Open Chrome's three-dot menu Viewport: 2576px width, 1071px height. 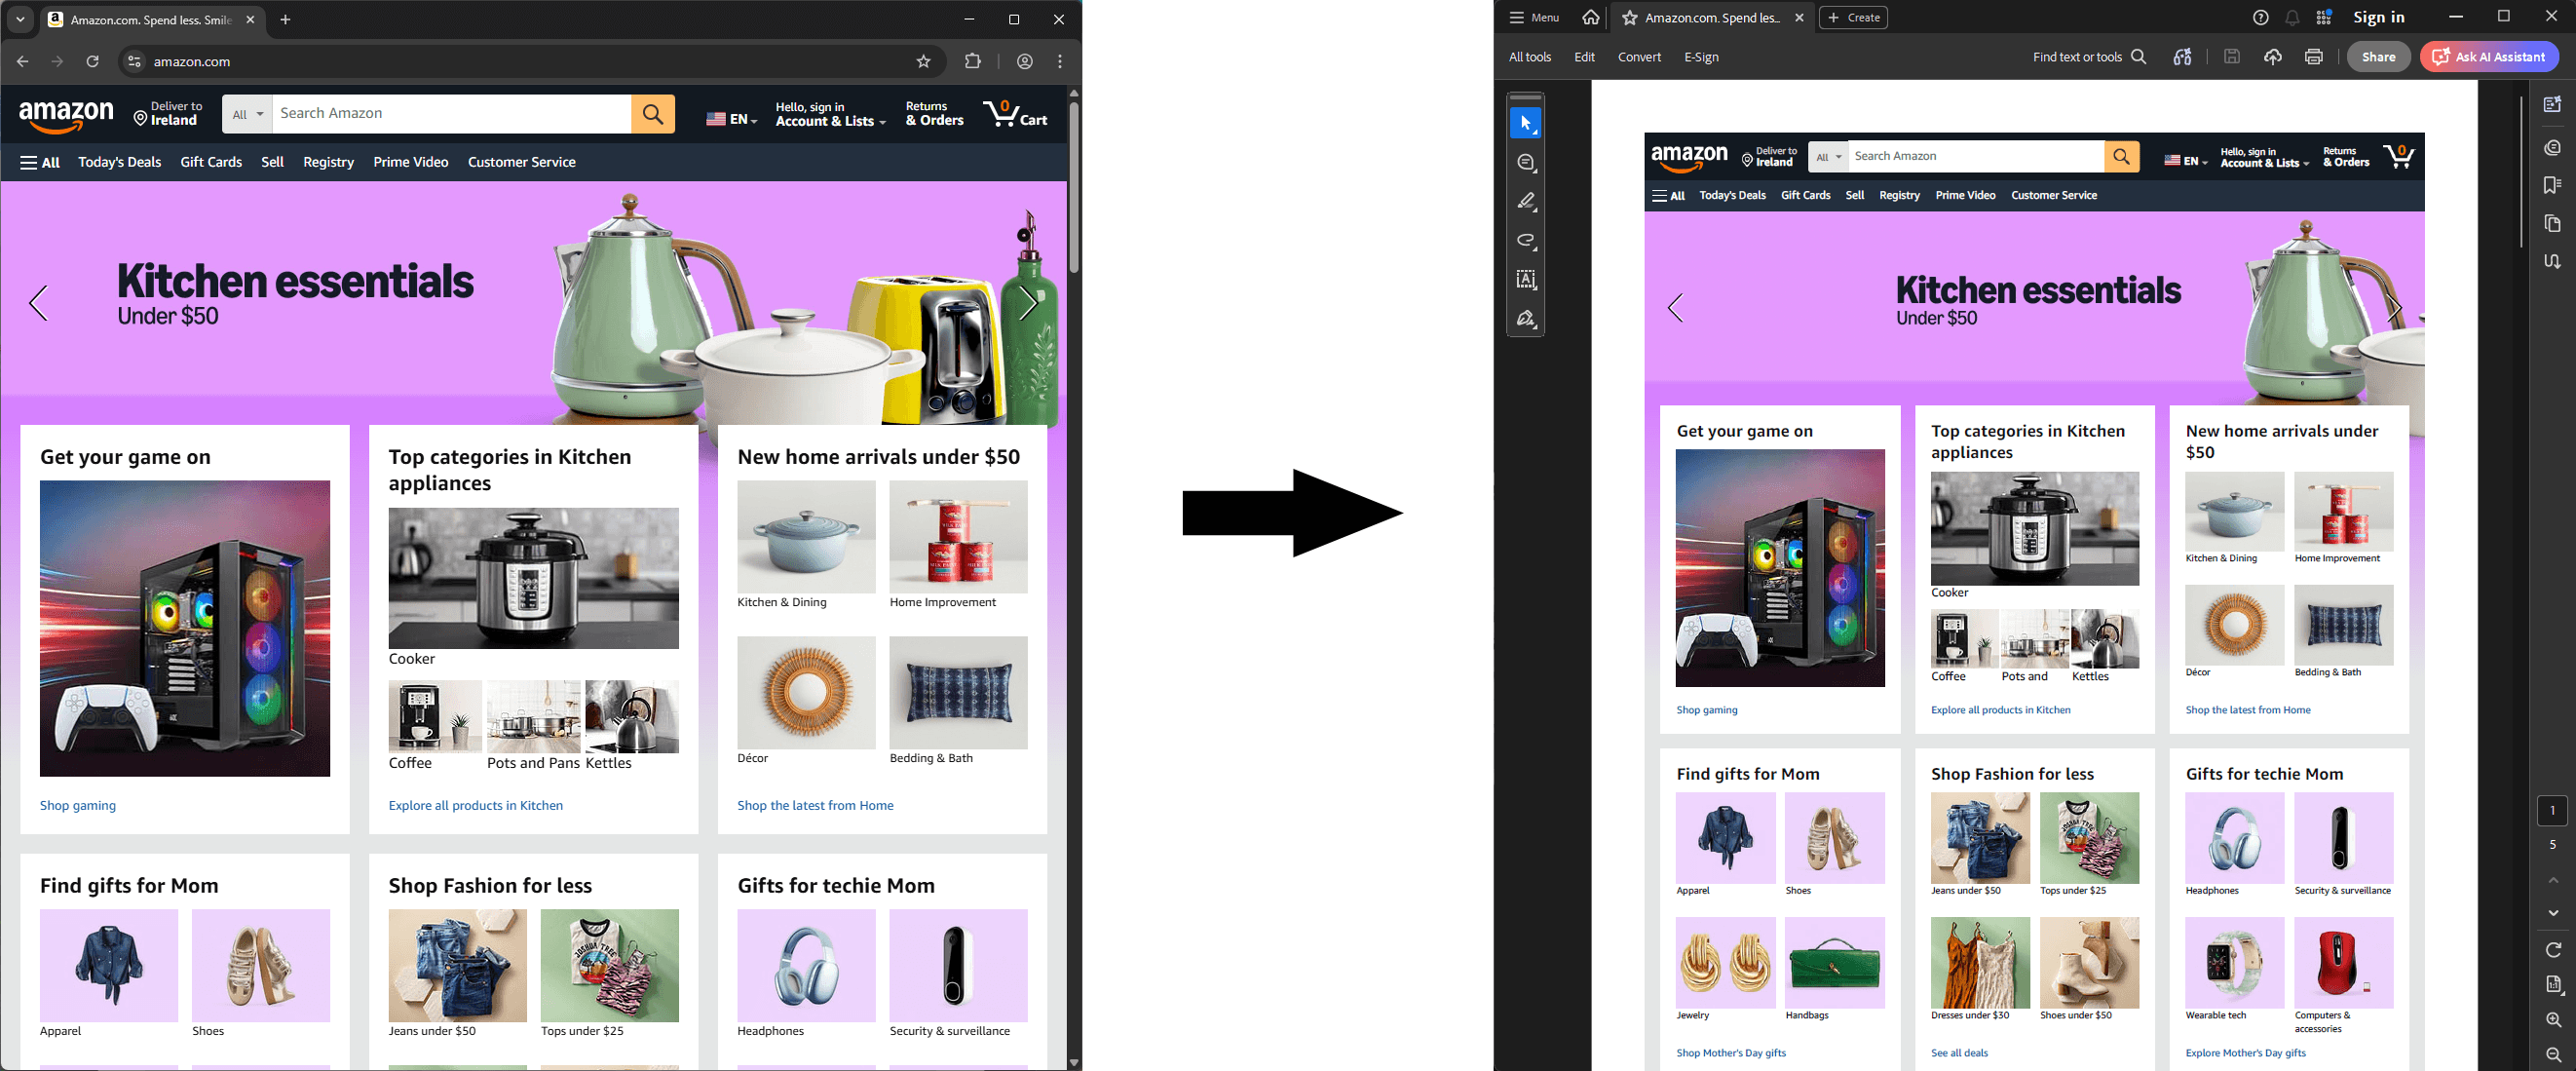(1060, 61)
